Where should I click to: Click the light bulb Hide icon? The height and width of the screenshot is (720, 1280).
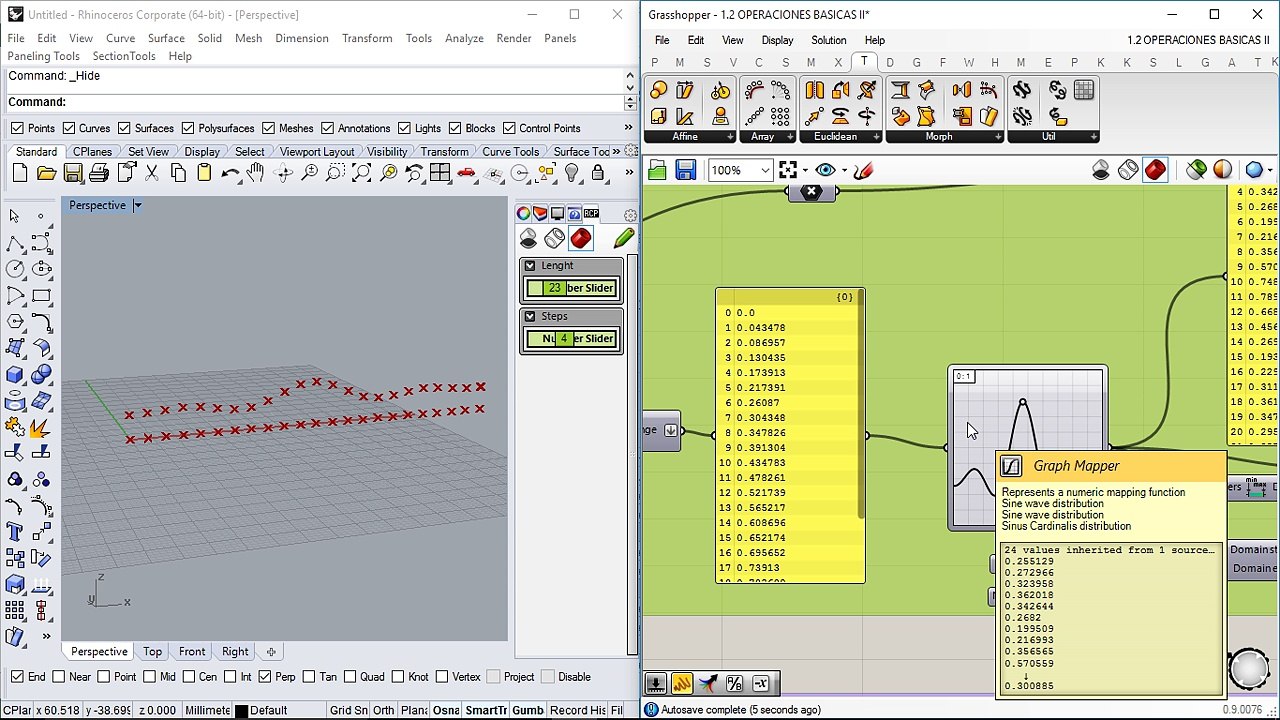coord(572,174)
